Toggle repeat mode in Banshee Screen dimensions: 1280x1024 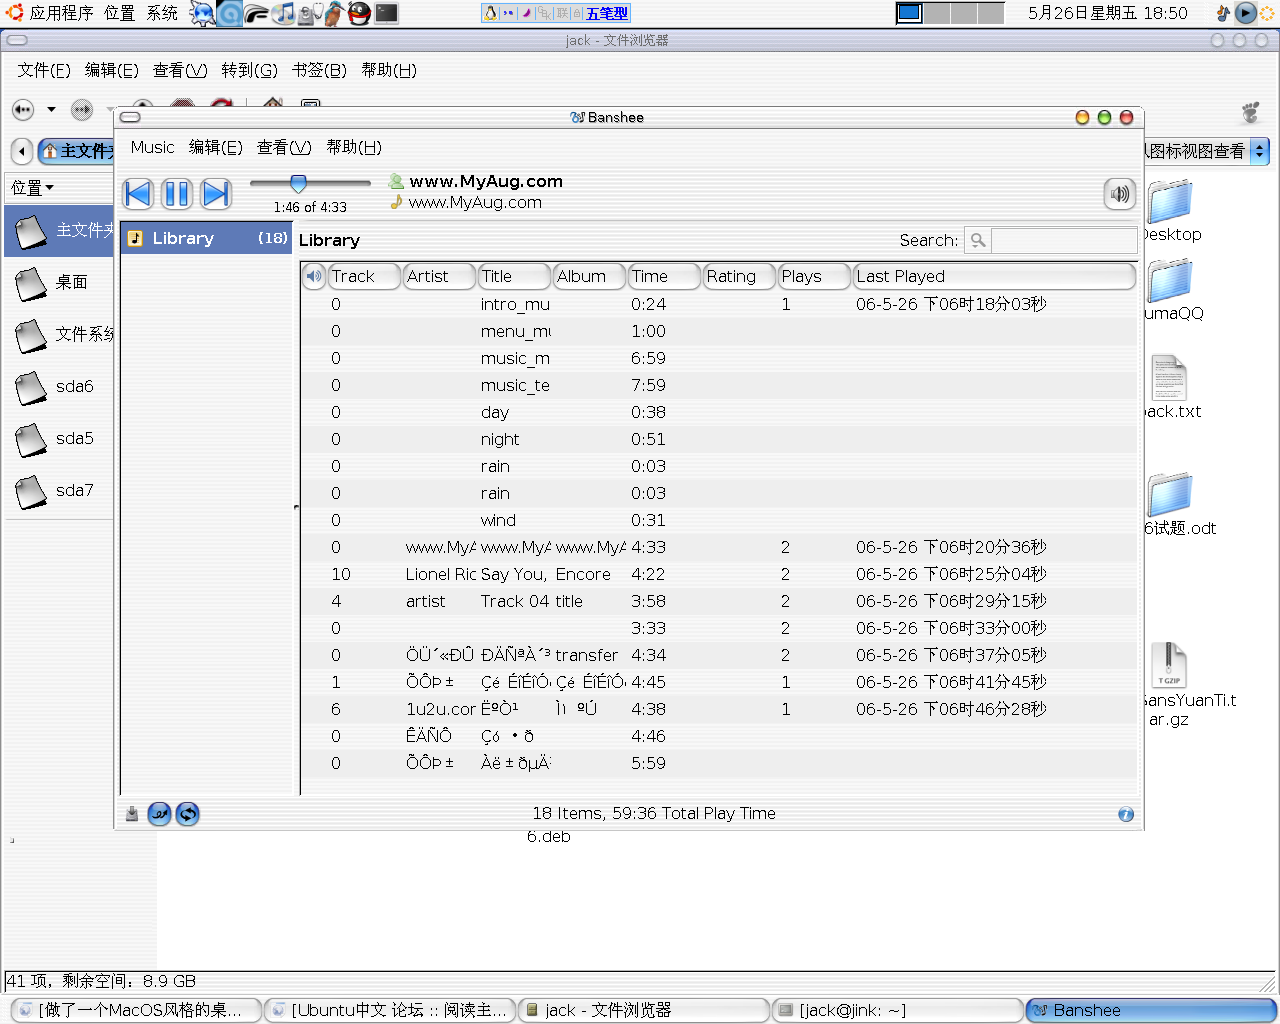pos(187,814)
